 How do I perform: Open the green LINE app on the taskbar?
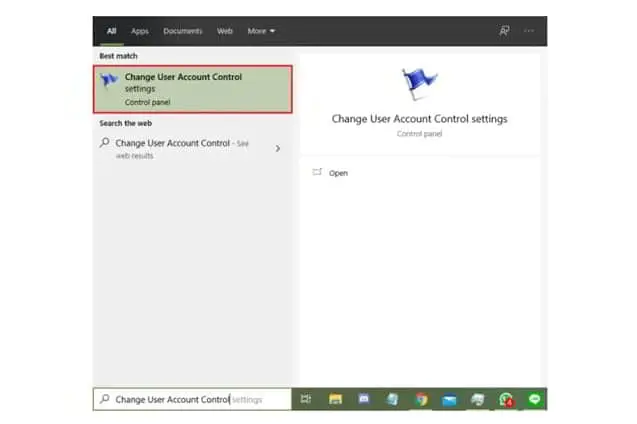535,399
